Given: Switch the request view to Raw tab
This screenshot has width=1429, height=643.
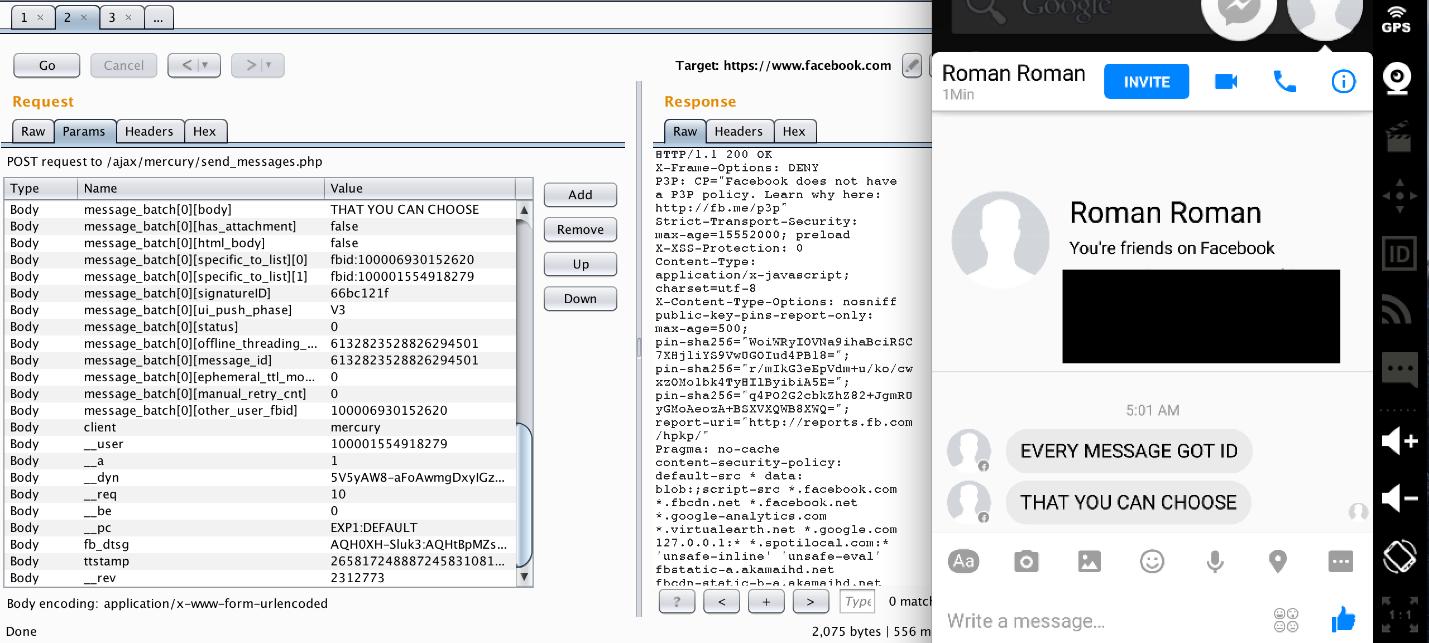Looking at the screenshot, I should (x=33, y=131).
